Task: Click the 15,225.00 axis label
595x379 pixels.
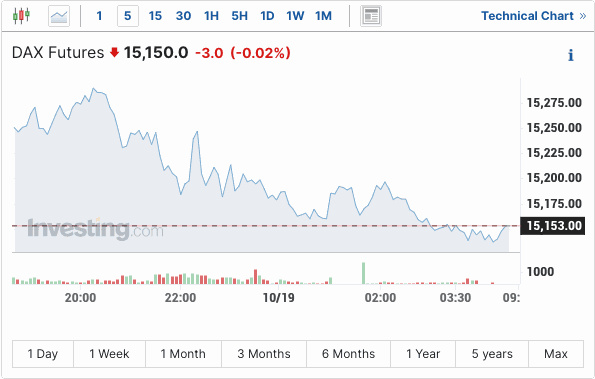Action: click(x=554, y=153)
